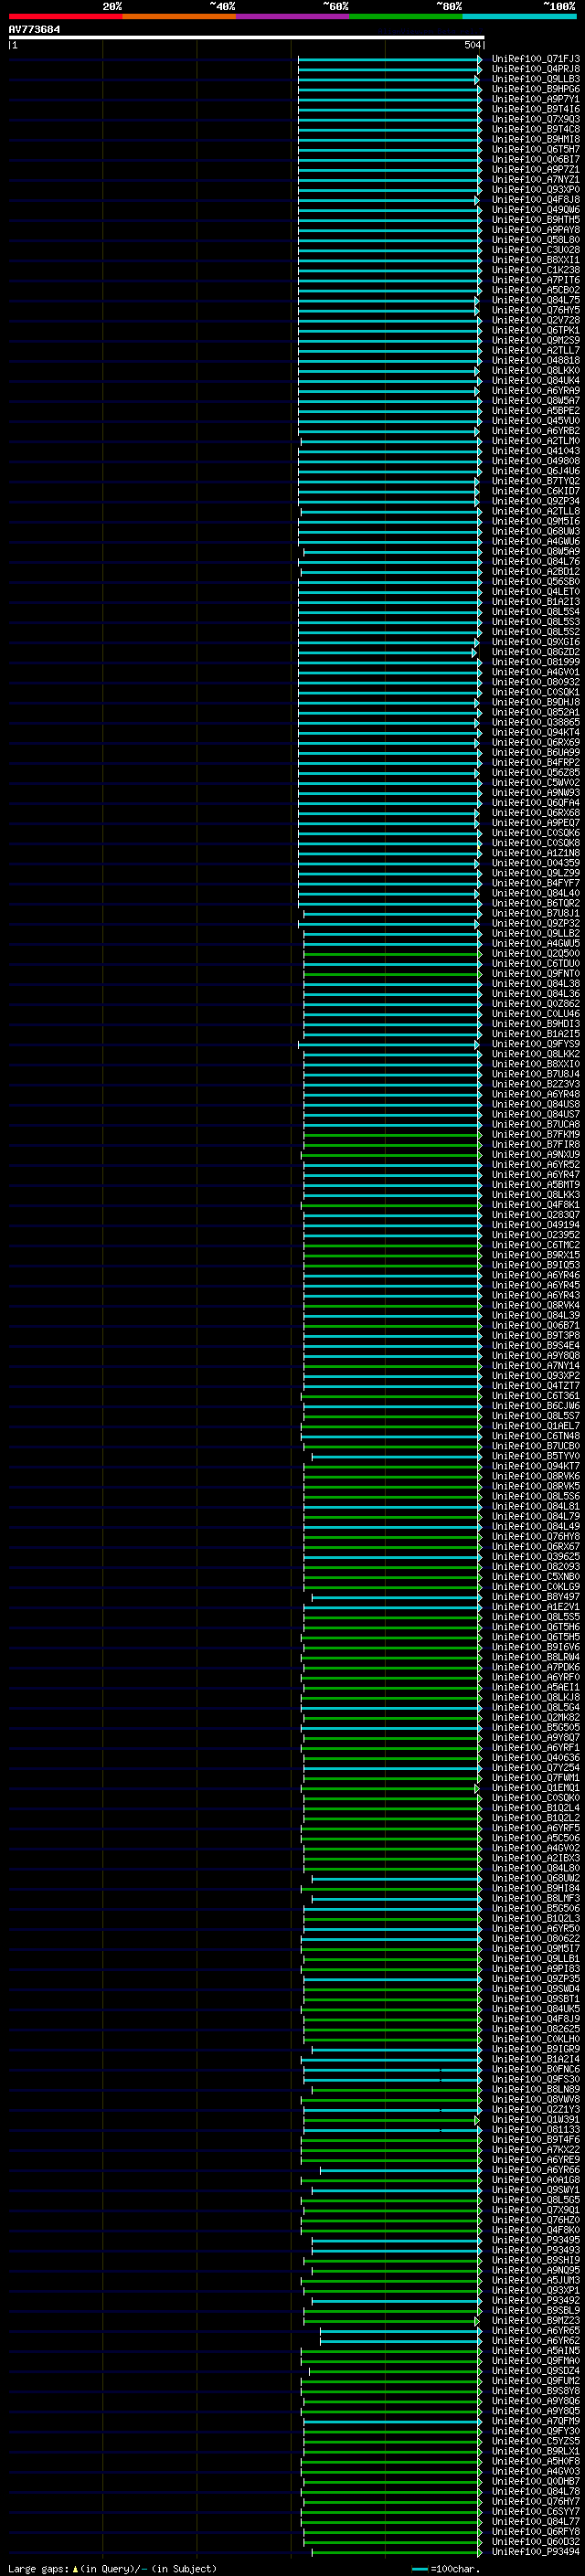Click label UniRef100_C6SYY7

click(535, 2511)
